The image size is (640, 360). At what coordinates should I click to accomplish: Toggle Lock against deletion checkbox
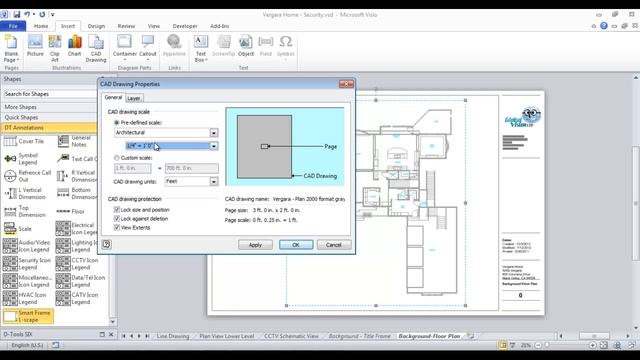click(117, 218)
